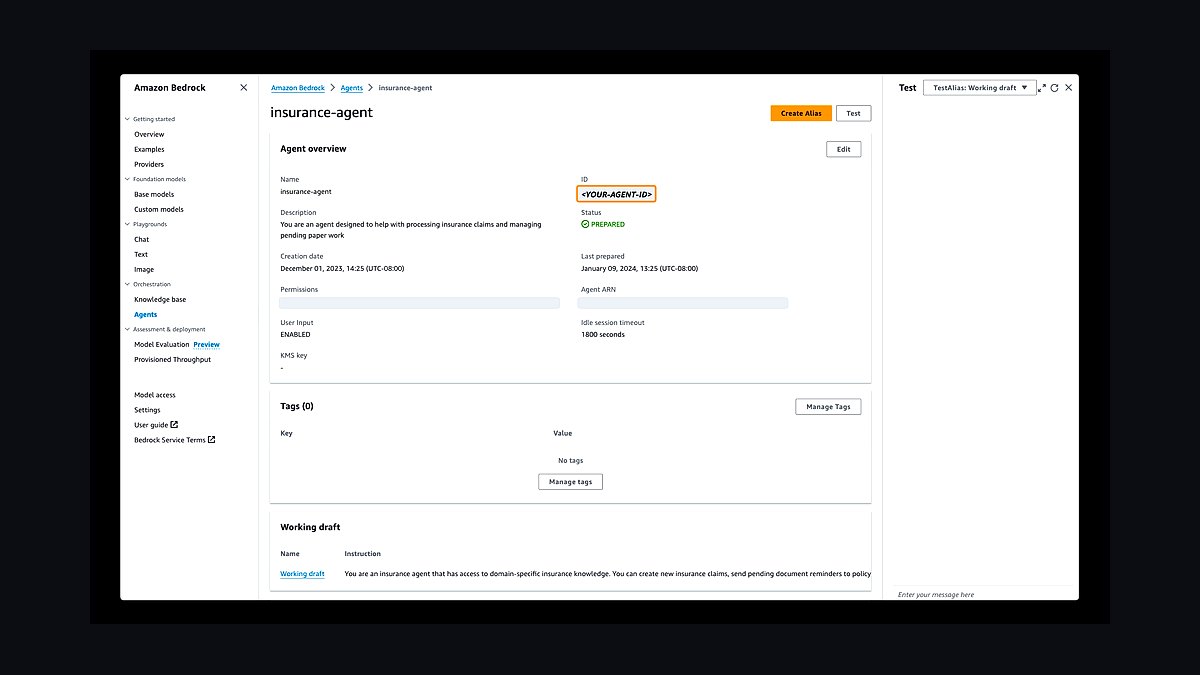Click the 'December 01, 2023, 14:25' creation date
Screen dimensions: 1200x675
[x=342, y=268]
